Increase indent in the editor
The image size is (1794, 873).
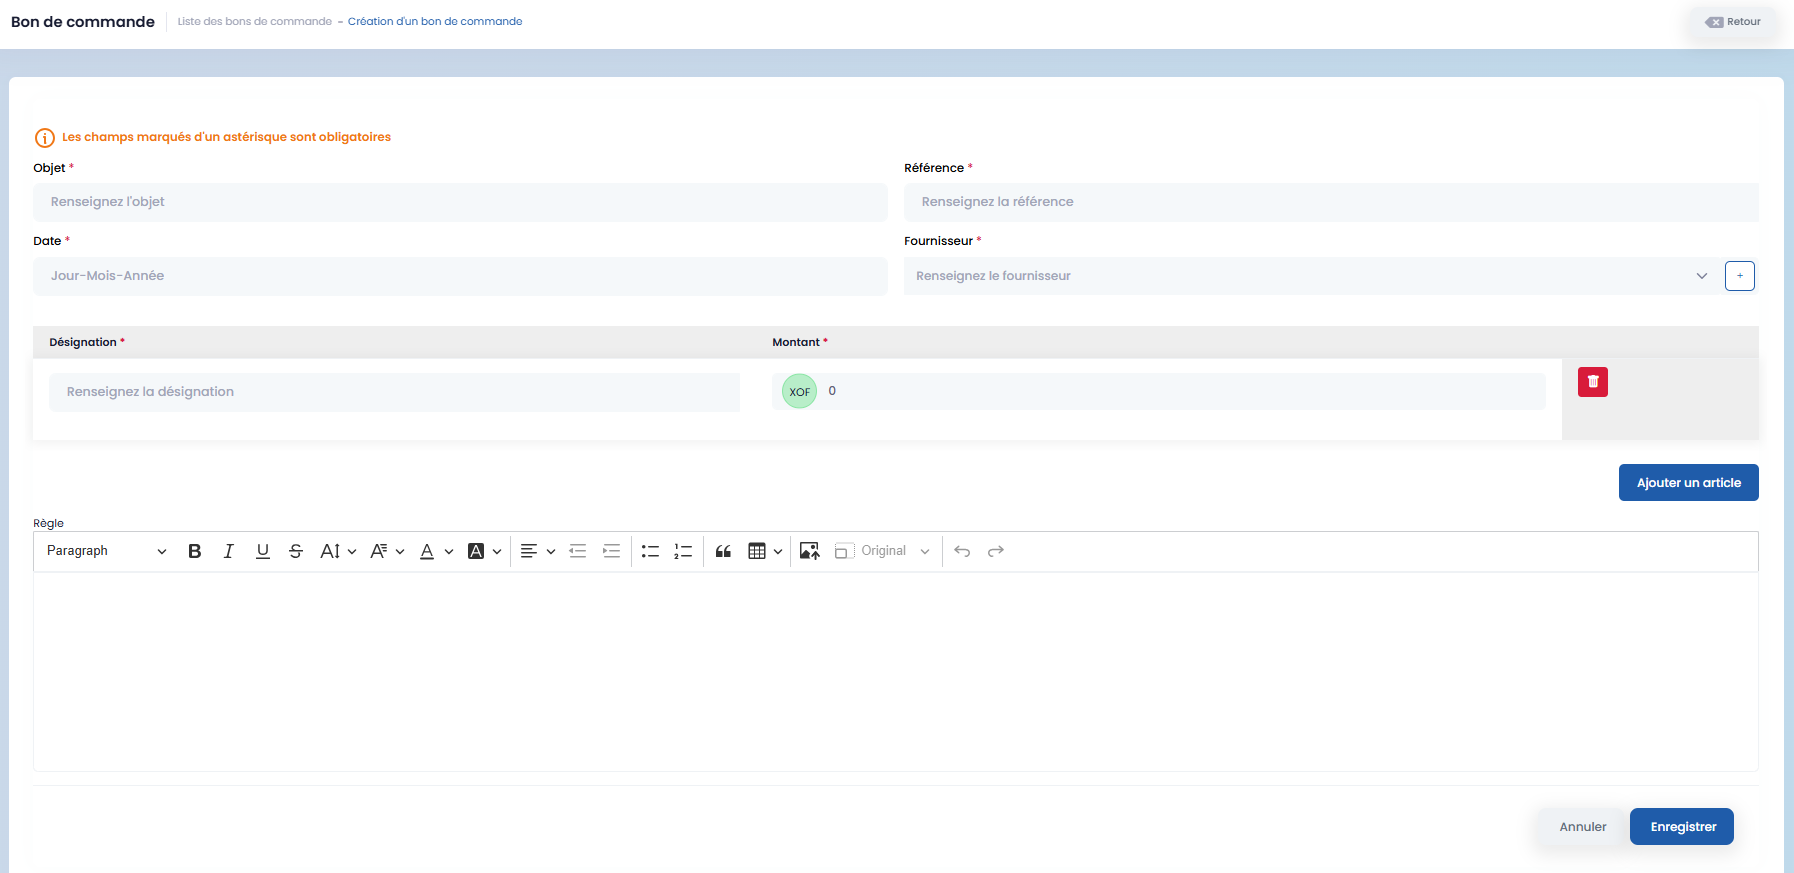pos(611,551)
